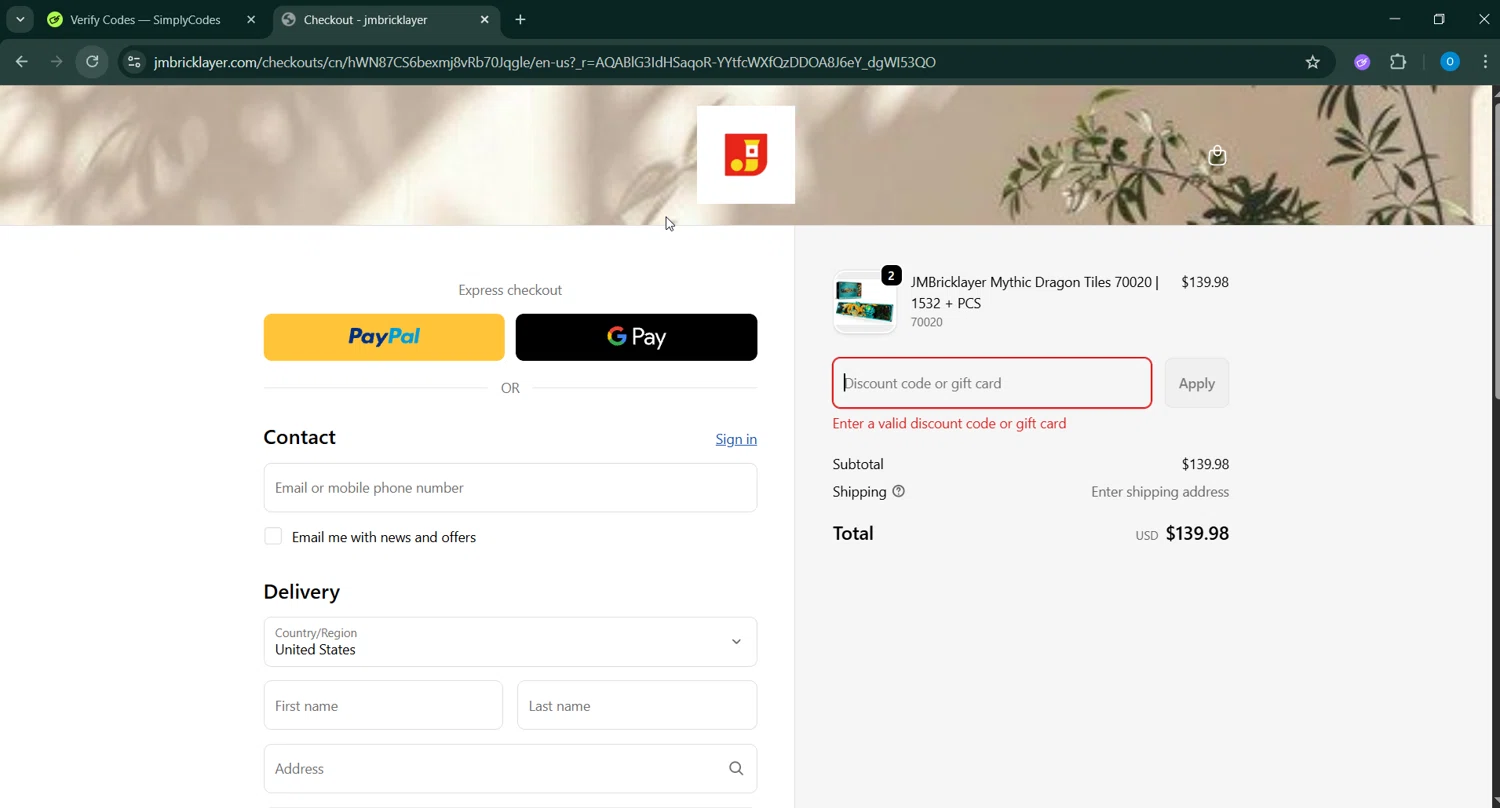
Task: Click the Address input field
Action: coord(510,768)
